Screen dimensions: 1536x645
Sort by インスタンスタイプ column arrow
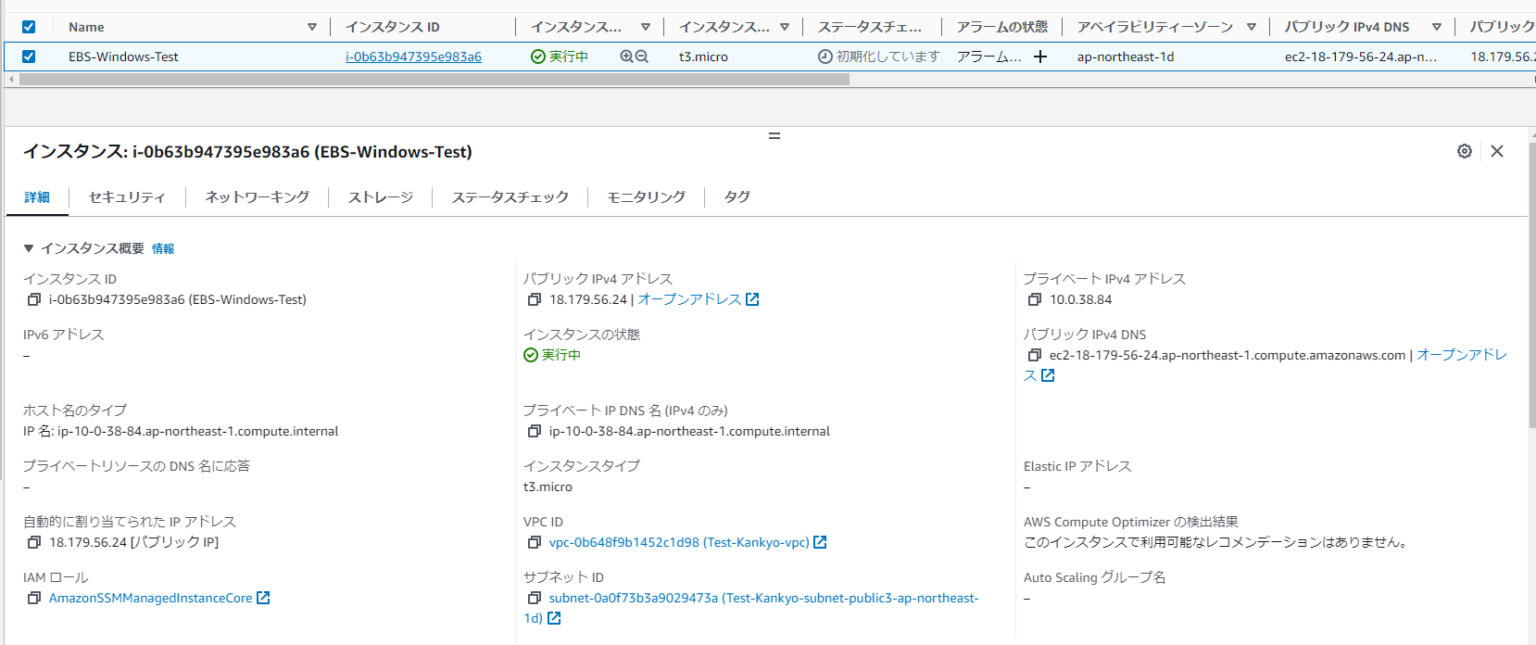pyautogui.click(x=784, y=27)
